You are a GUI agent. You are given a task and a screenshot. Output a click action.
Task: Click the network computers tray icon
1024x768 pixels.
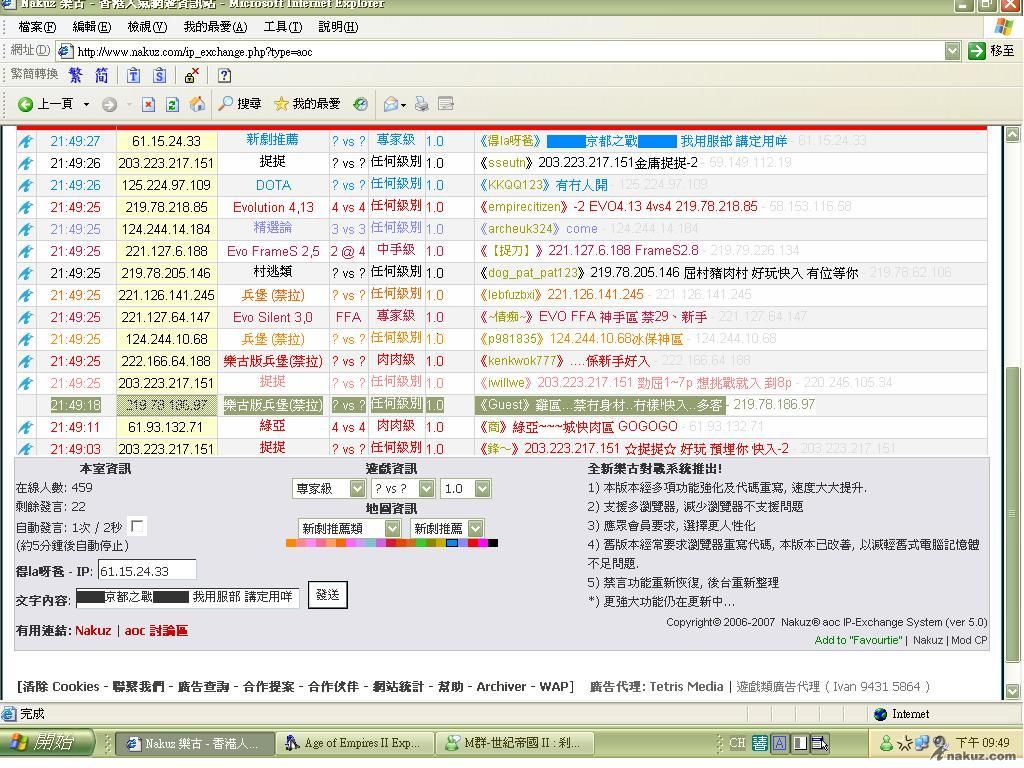[922, 743]
